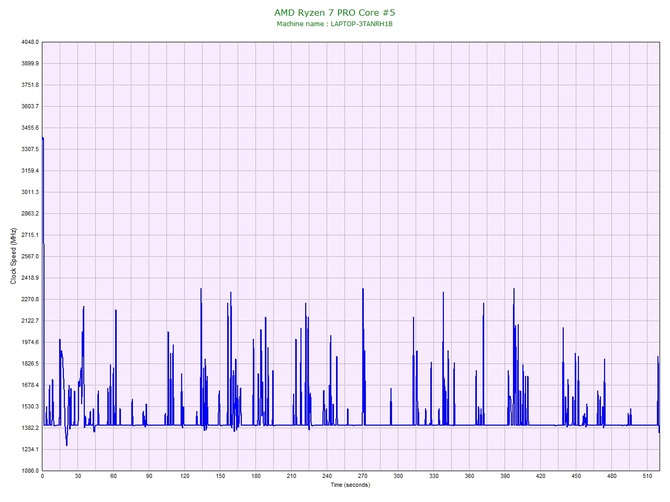Click the 3603.7 y-axis value
This screenshot has width=670, height=502.
30,106
